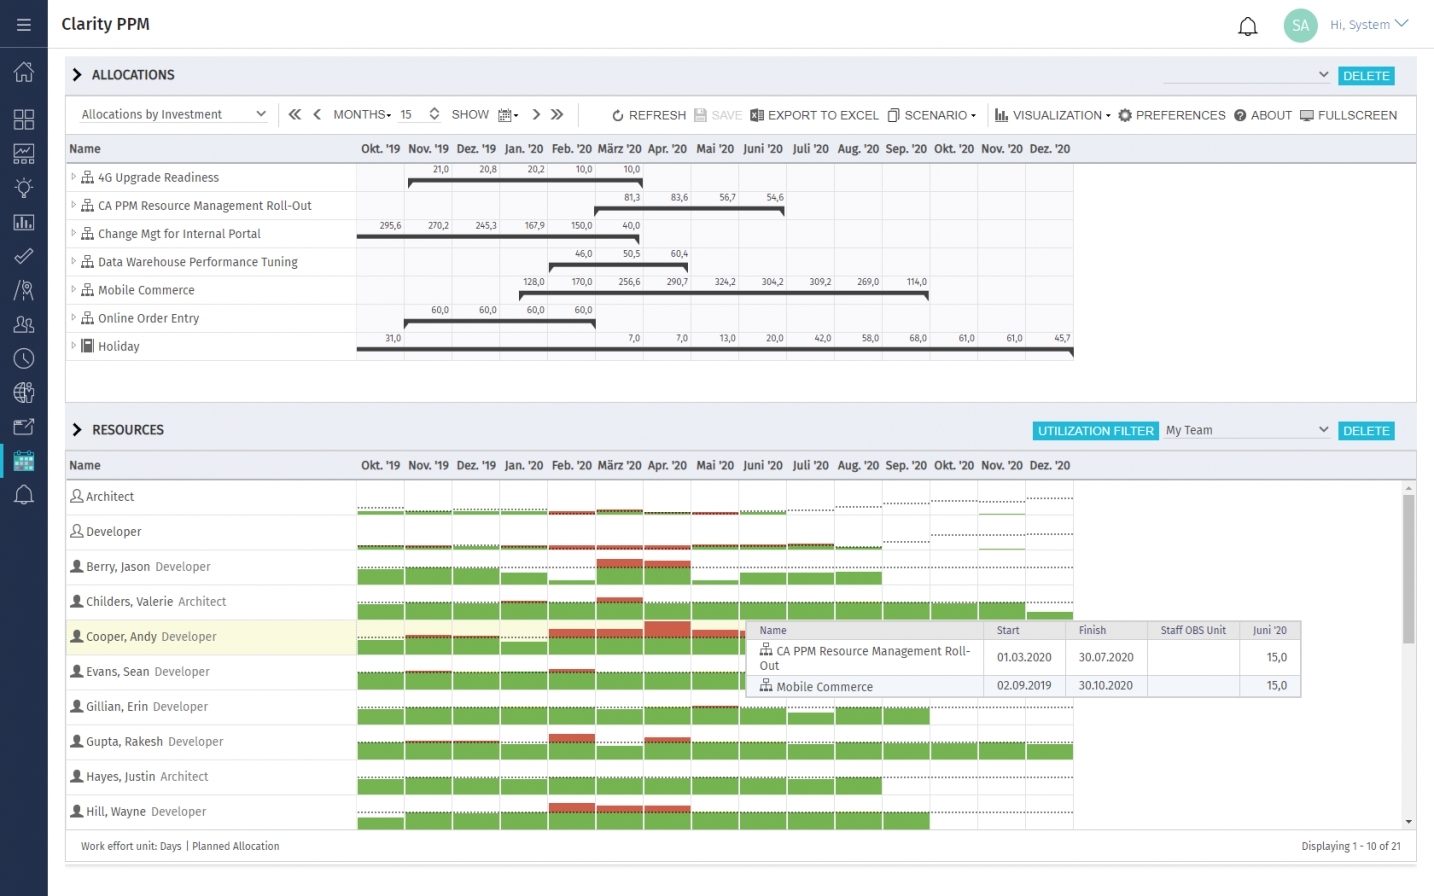The height and width of the screenshot is (896, 1434).
Task: Click the notifications bell at top right
Action: coord(1248,26)
